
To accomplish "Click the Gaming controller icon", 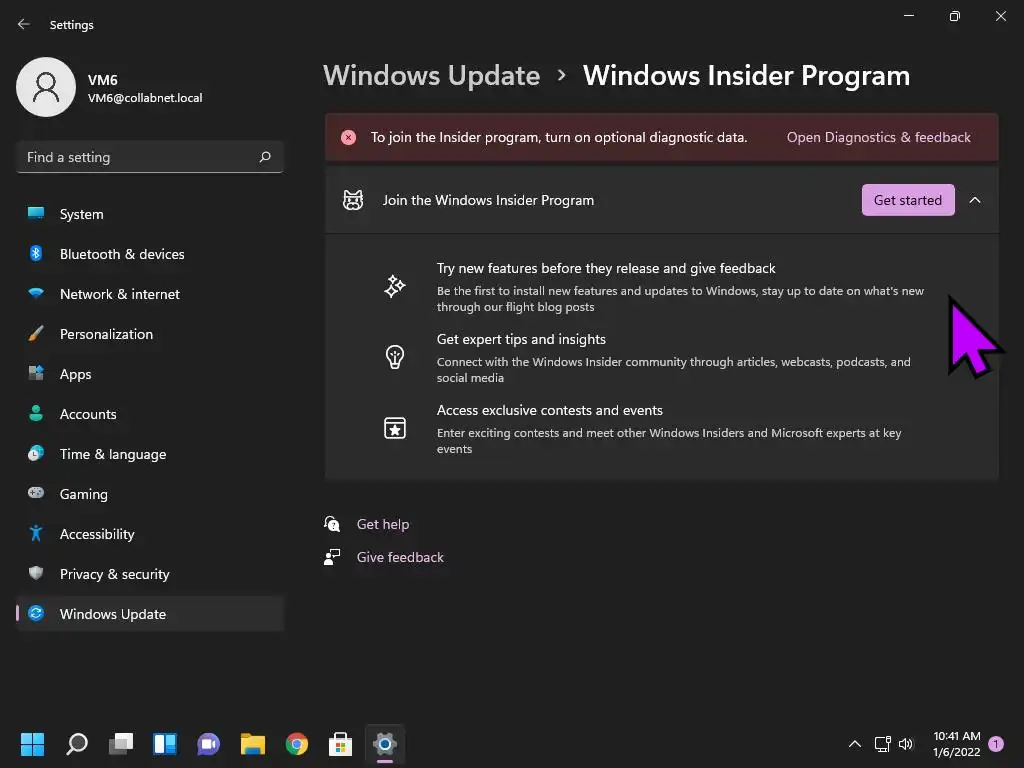I will pos(36,493).
